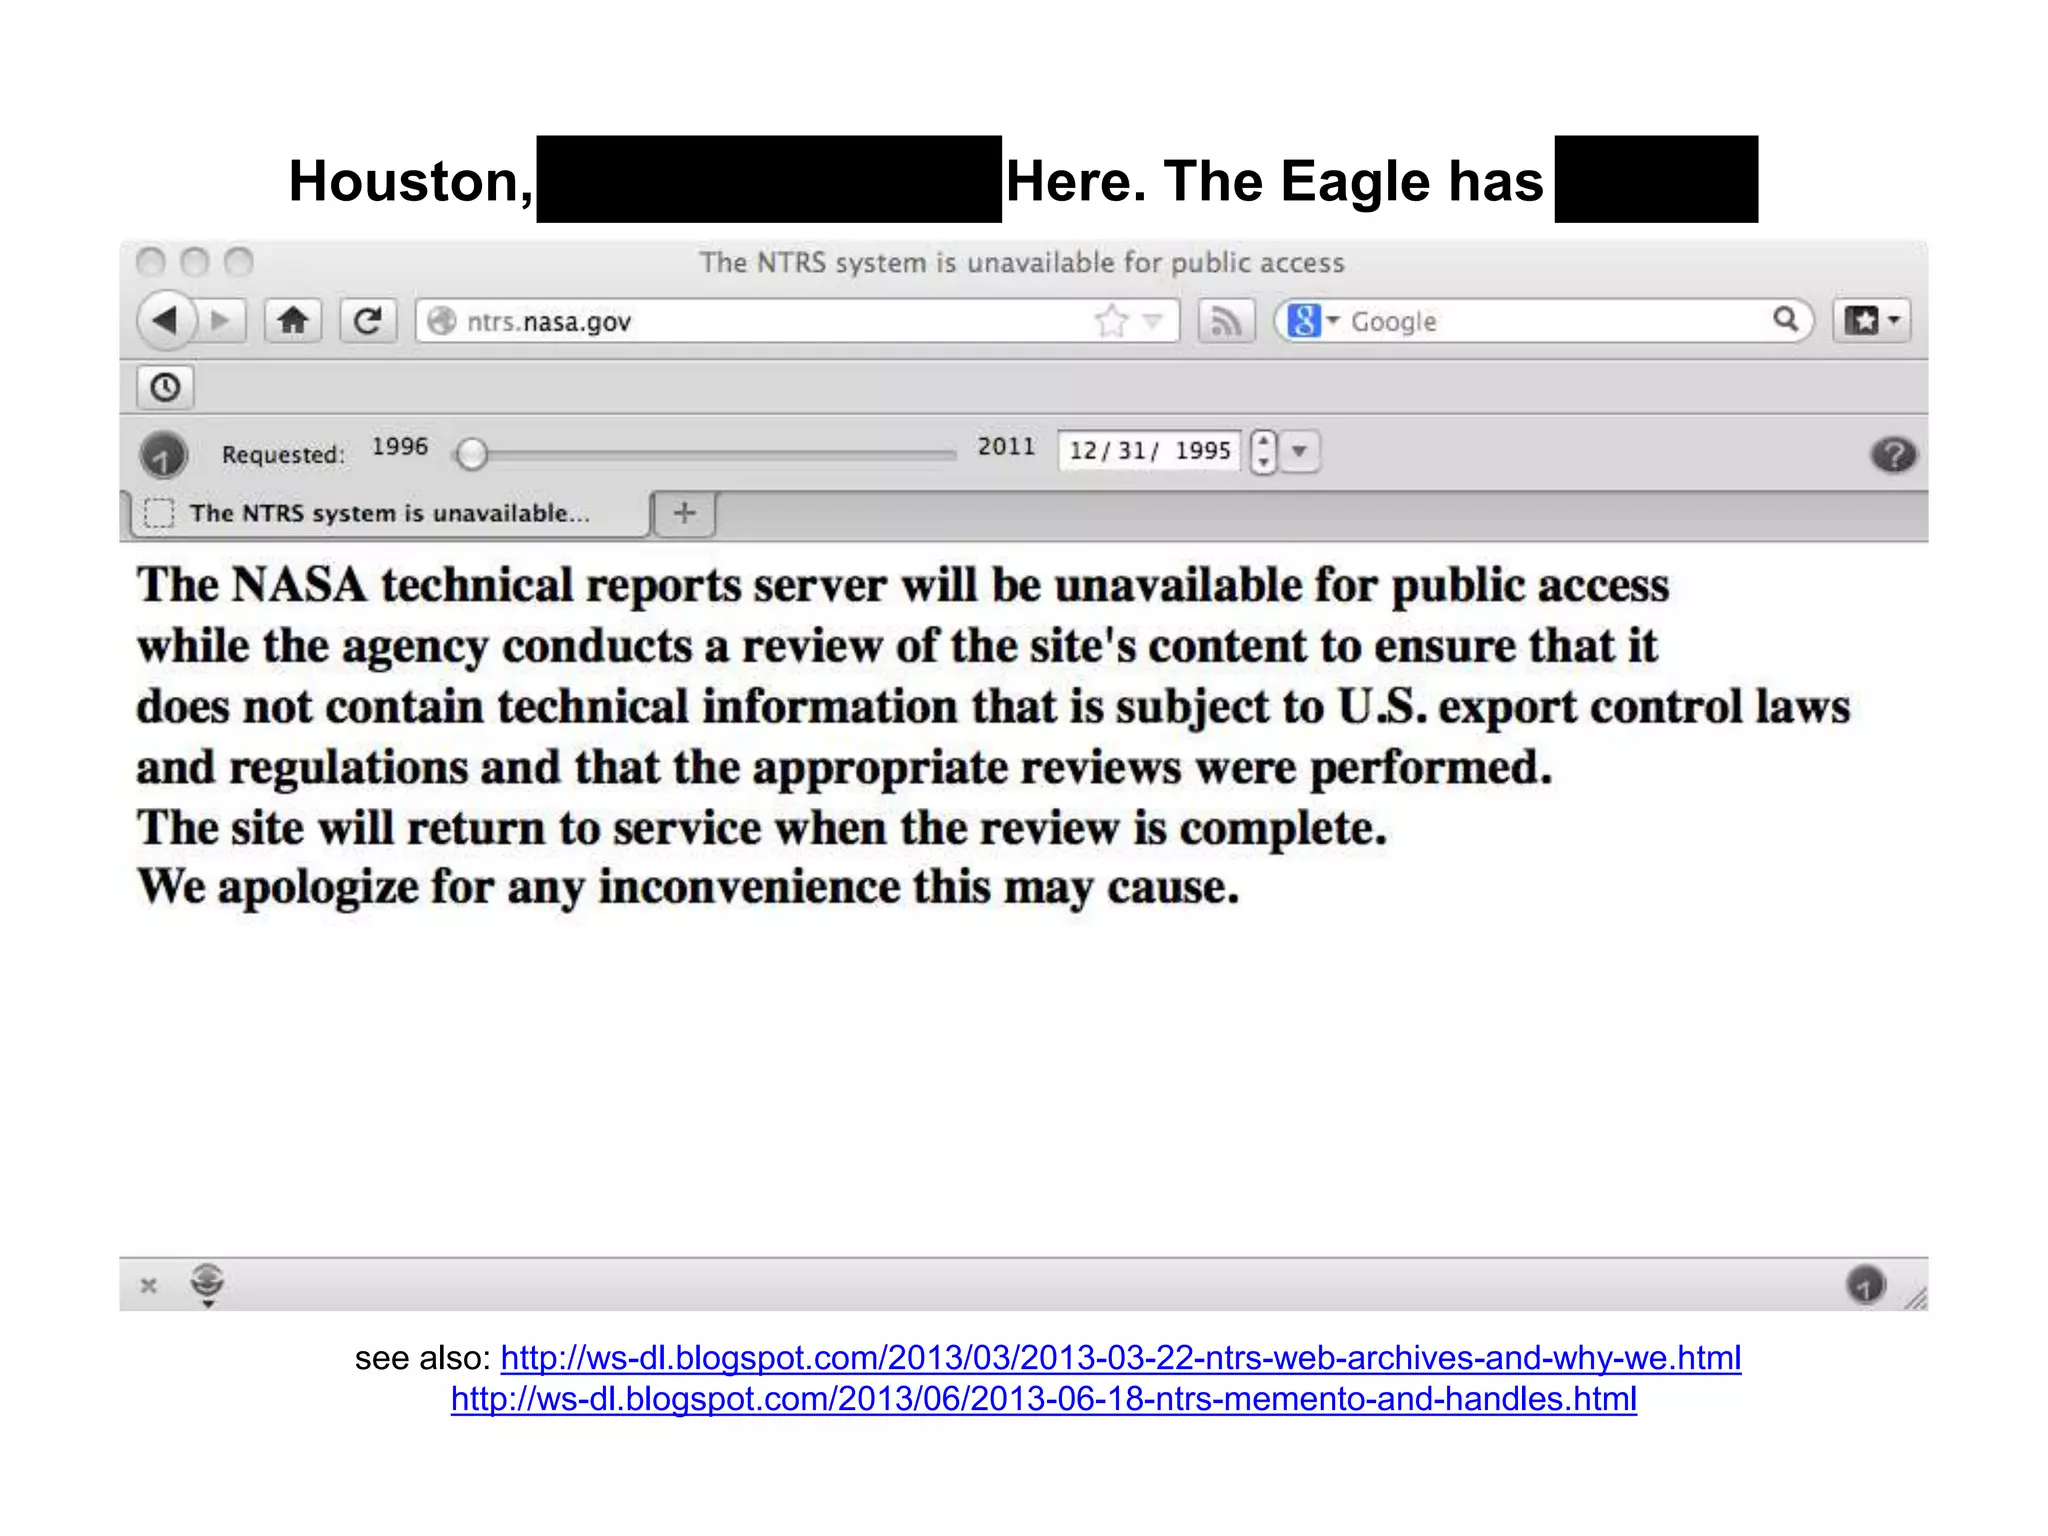The width and height of the screenshot is (2048, 1536).
Task: Open the date picker dropdown arrow
Action: [1300, 451]
